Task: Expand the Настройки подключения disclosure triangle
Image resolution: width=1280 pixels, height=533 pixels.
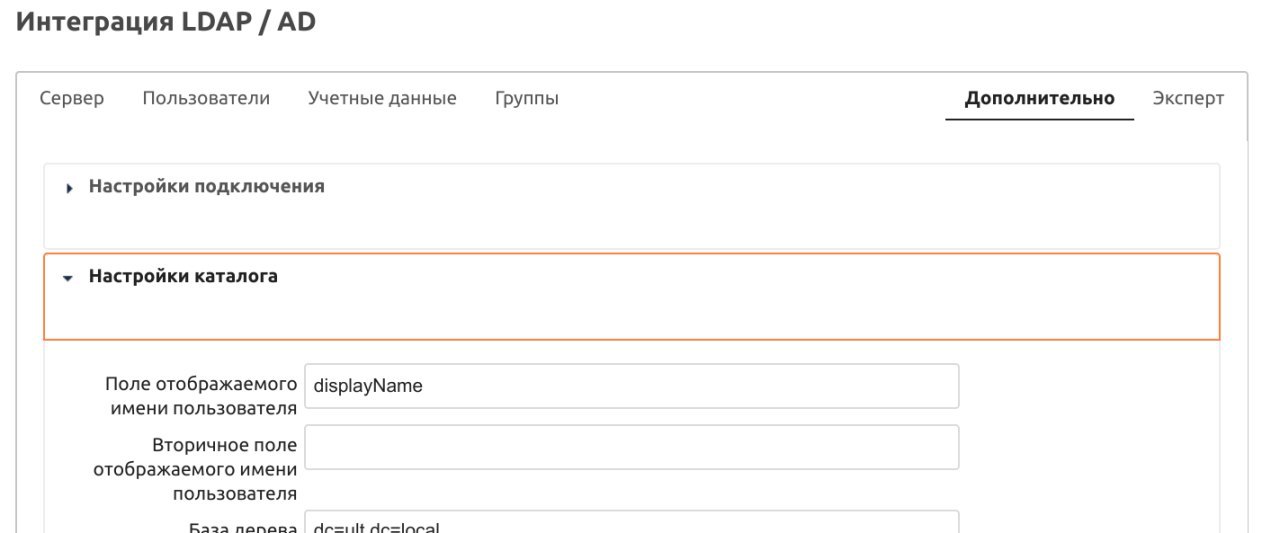Action: pos(69,188)
